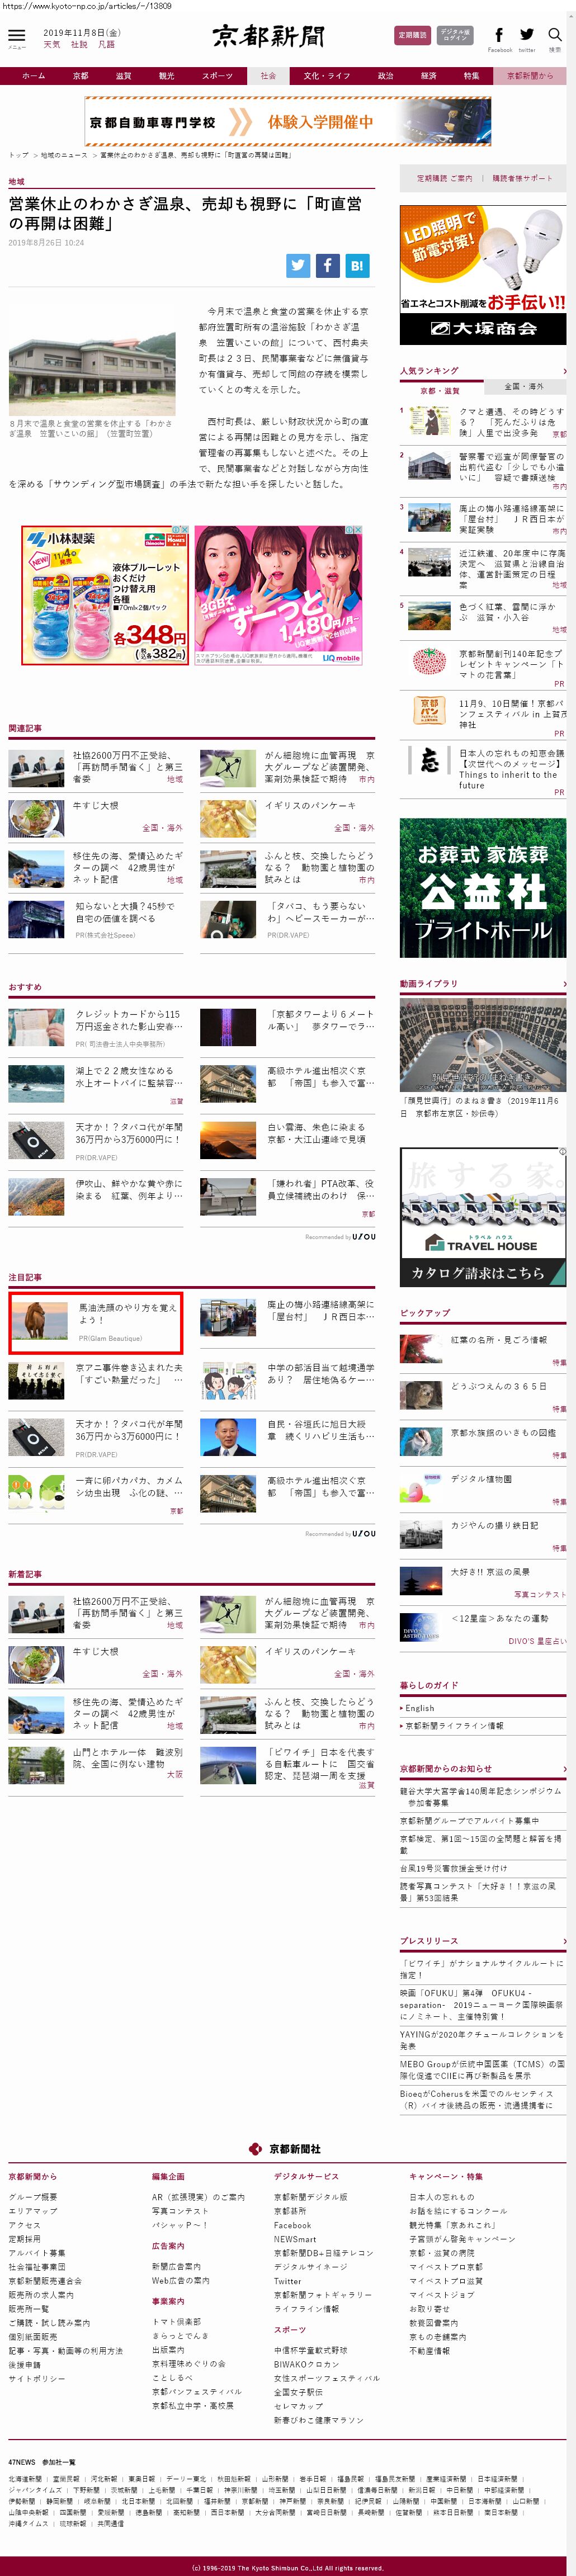Click the Twitter icon in header
Viewport: 576px width, 2576px height.
click(526, 36)
